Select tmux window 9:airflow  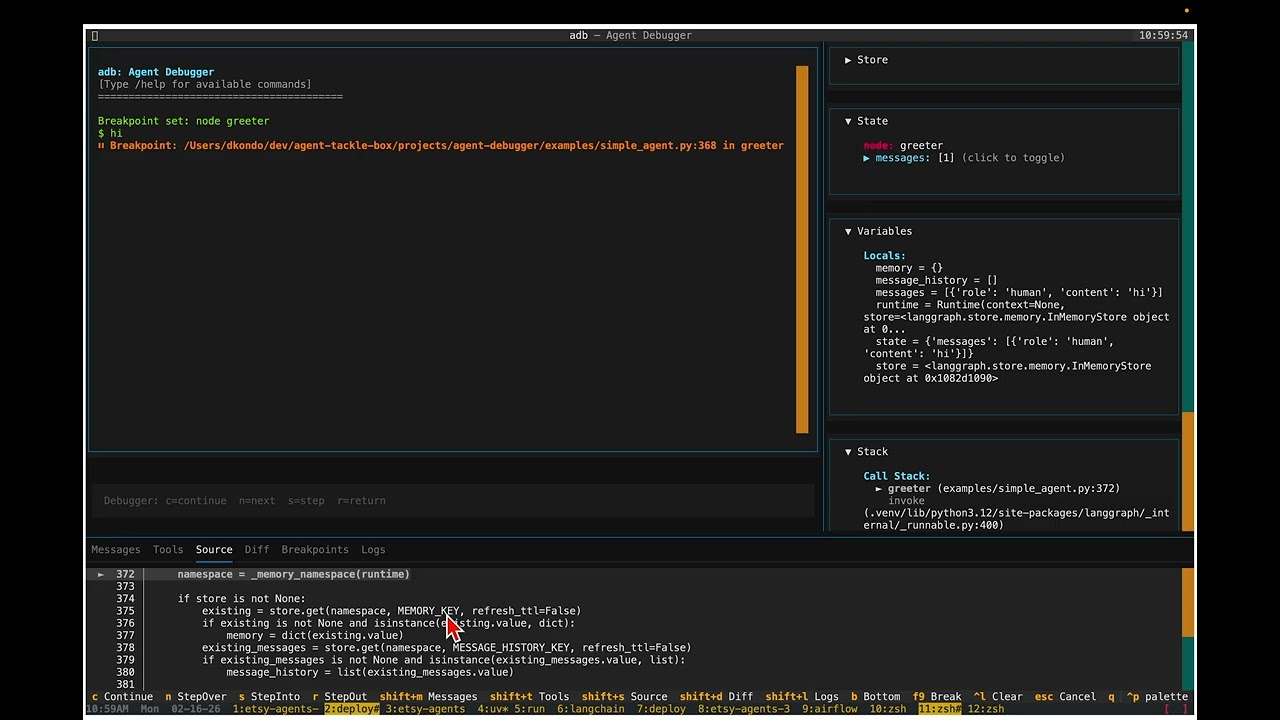pos(829,709)
